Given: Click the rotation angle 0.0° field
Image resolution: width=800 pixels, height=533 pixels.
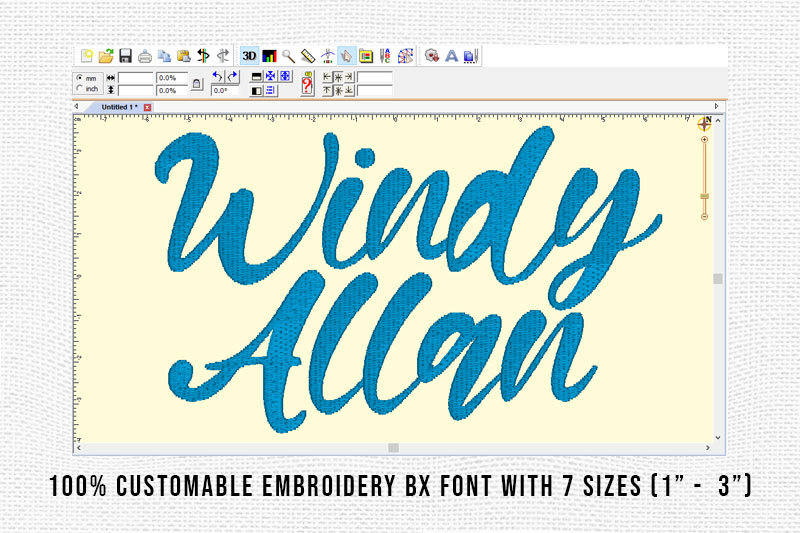Looking at the screenshot, I should 224,90.
